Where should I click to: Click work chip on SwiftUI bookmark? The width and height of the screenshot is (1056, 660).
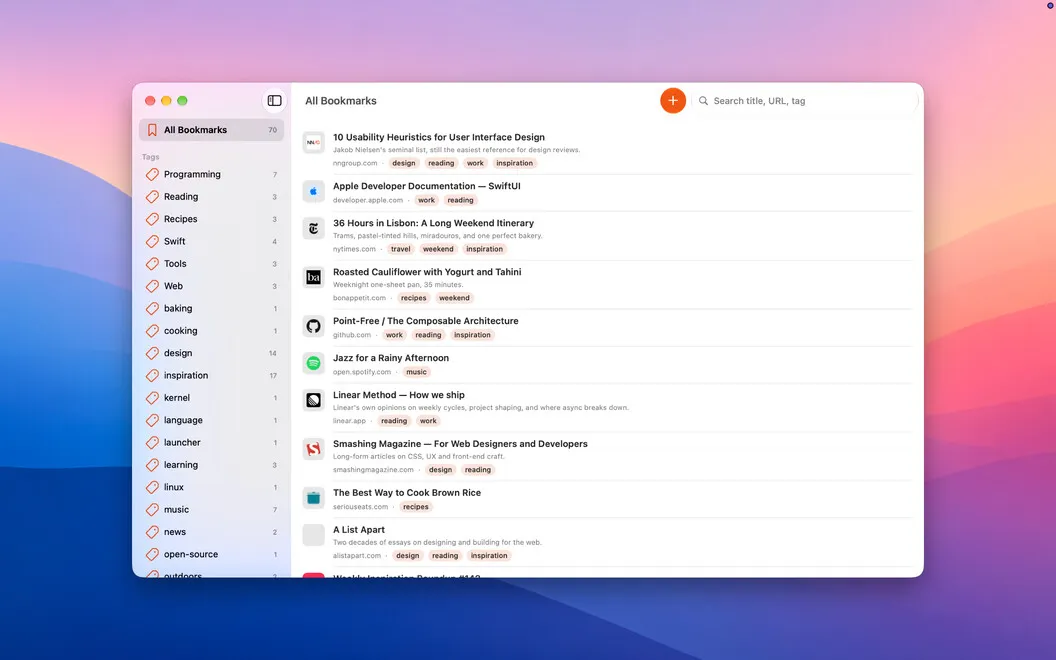[426, 200]
